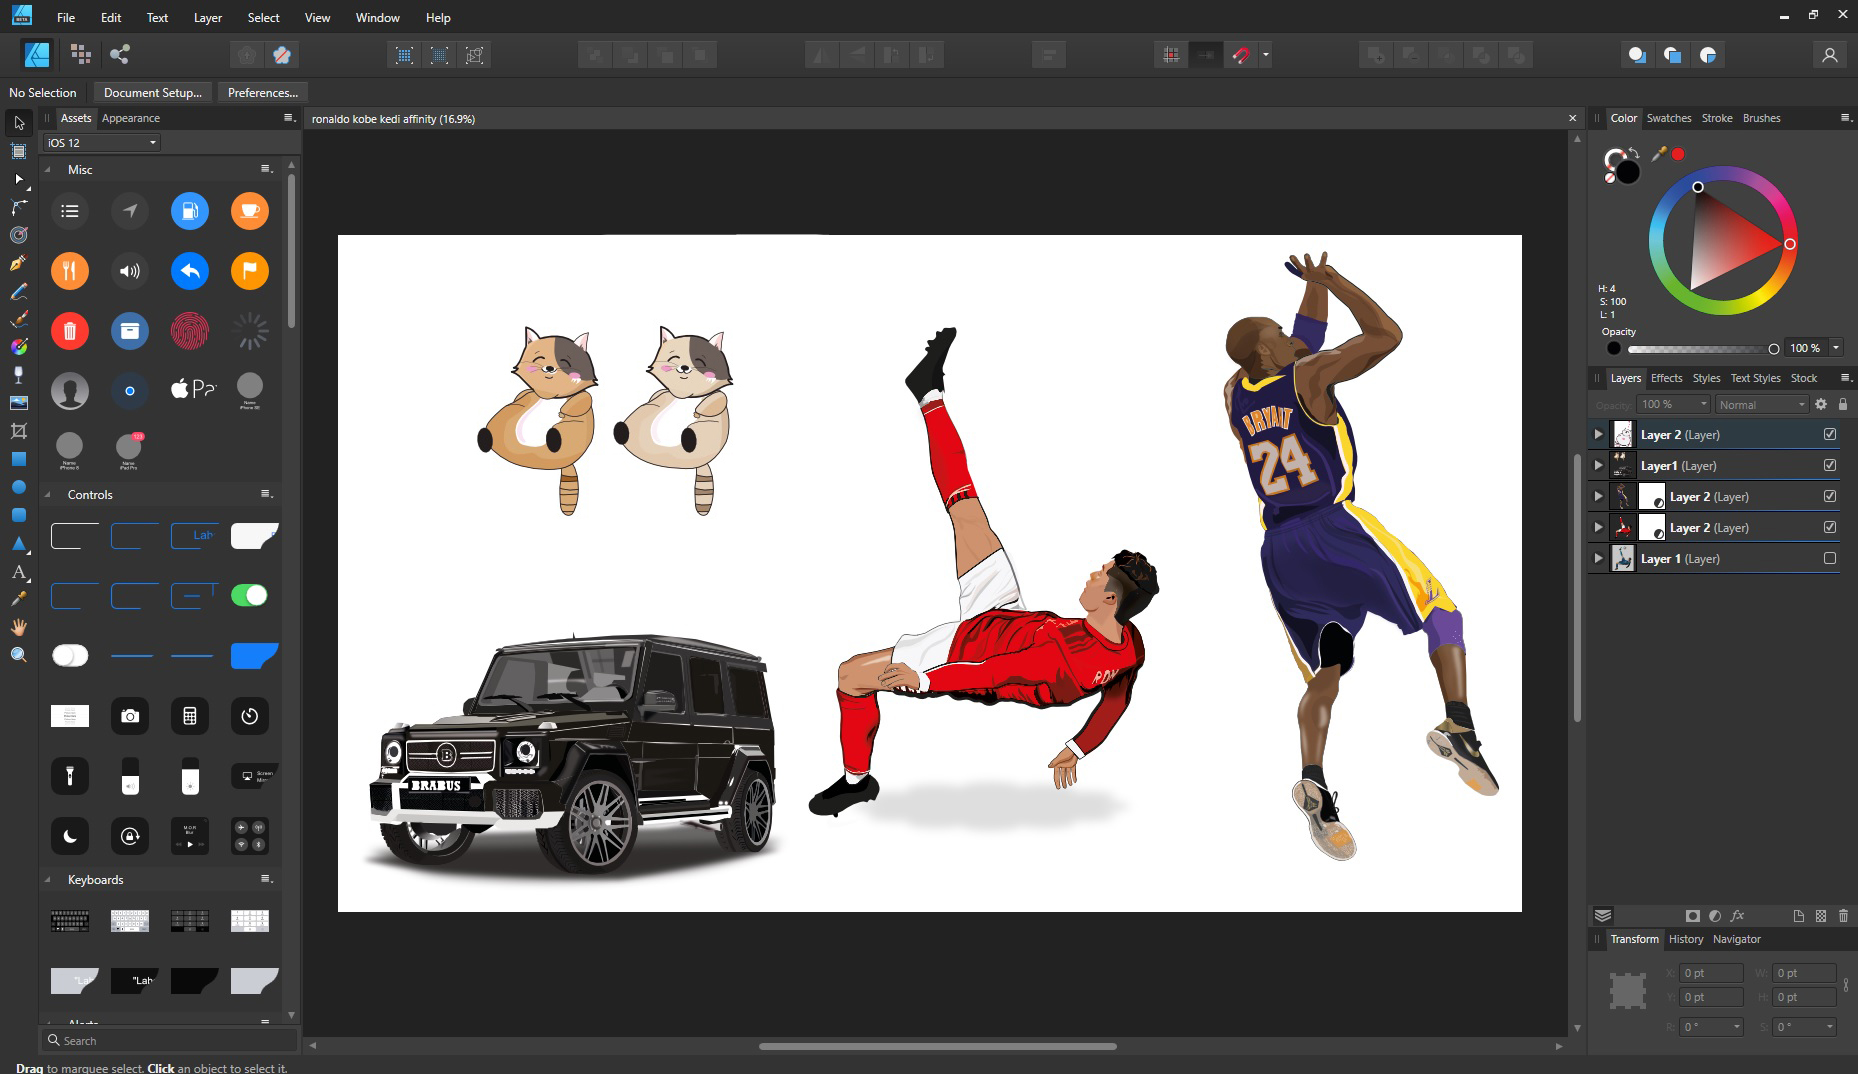Switch to the Swatches tab
This screenshot has height=1074, width=1858.
pos(1668,118)
